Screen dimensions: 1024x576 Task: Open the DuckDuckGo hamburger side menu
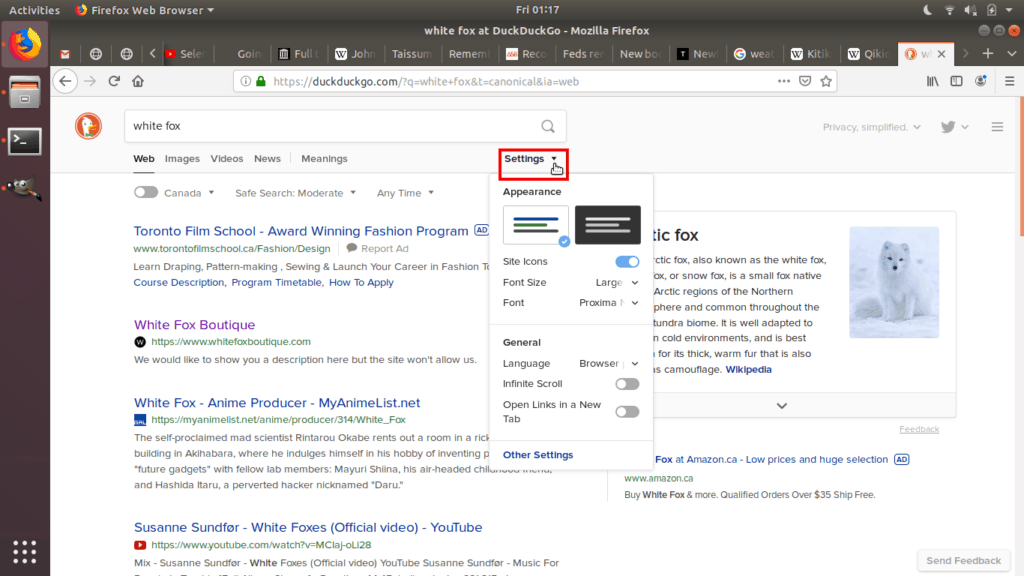pyautogui.click(x=997, y=127)
